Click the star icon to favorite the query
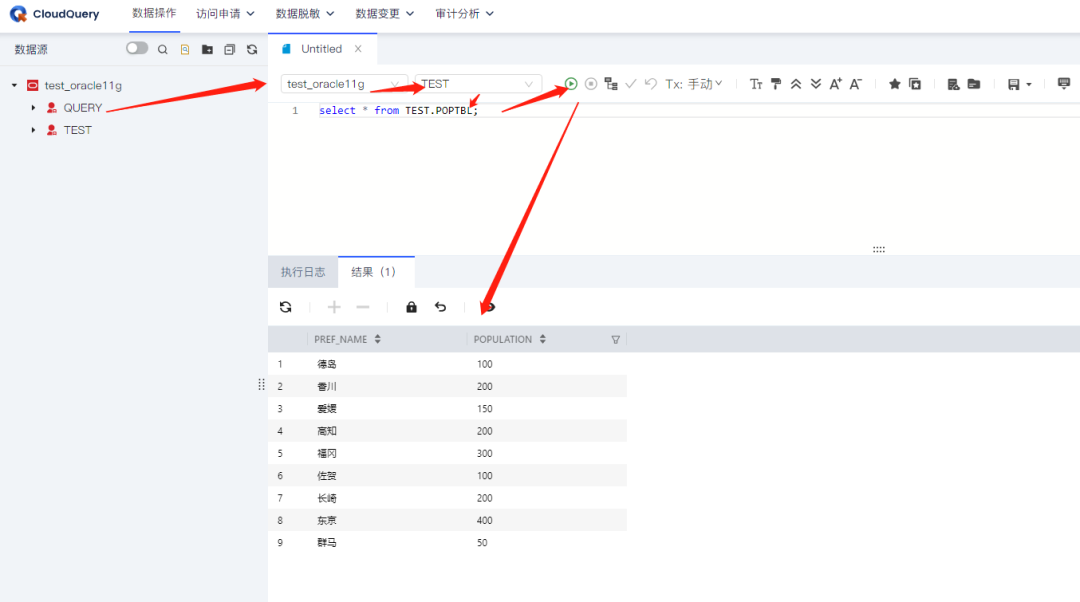The height and width of the screenshot is (602, 1080). coord(893,84)
